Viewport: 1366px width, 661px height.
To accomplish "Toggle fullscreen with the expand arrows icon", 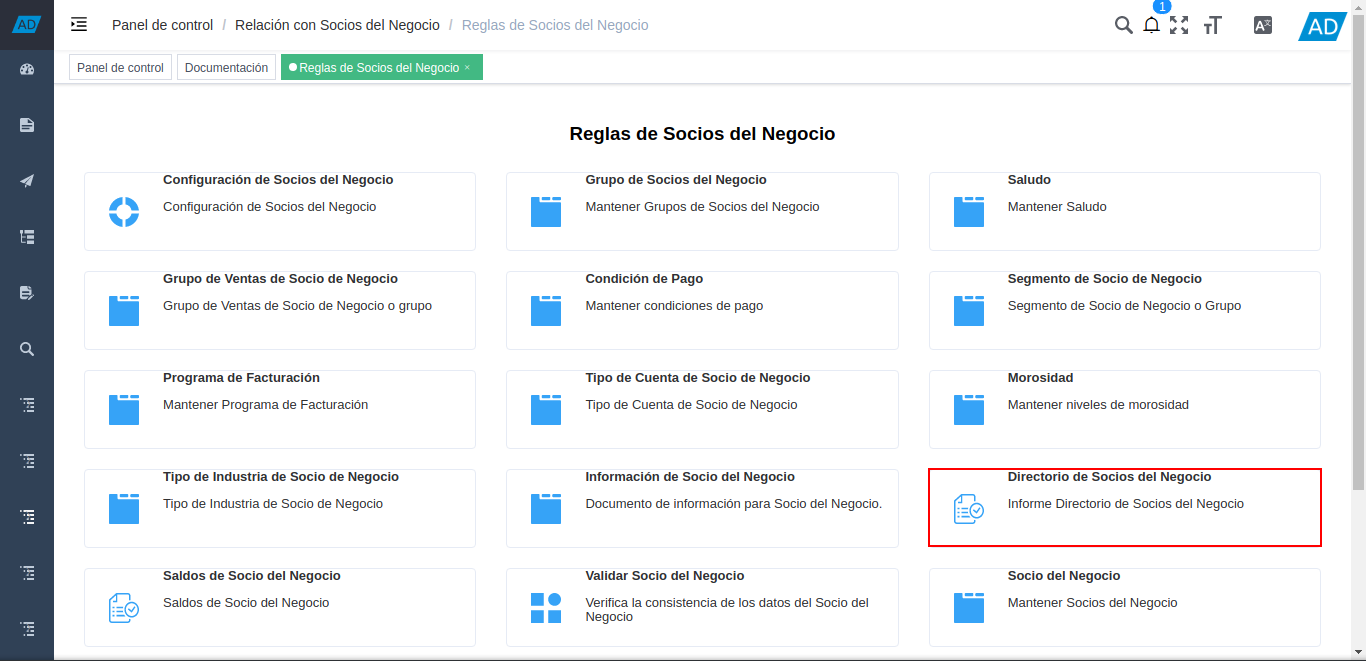I will [x=1180, y=26].
